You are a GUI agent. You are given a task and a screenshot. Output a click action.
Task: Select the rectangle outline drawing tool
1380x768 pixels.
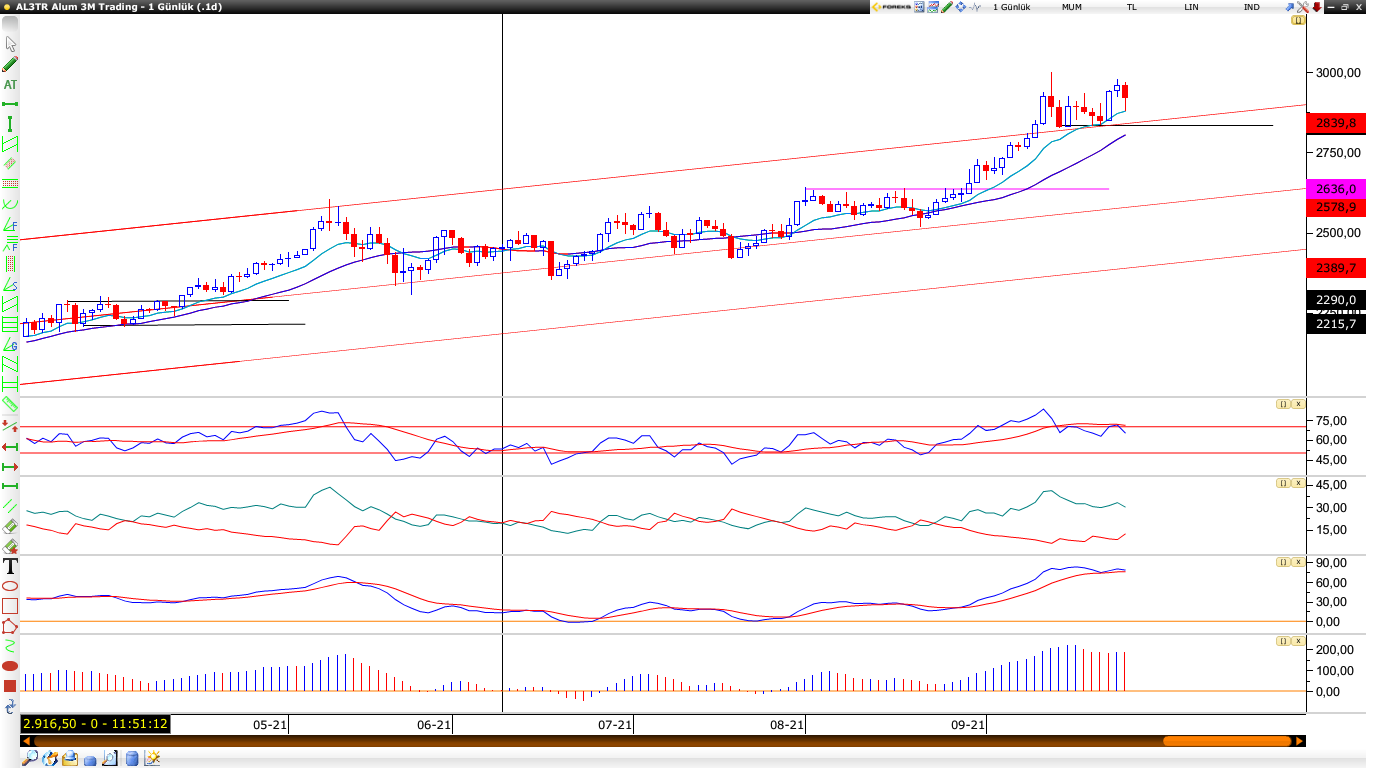pos(11,606)
